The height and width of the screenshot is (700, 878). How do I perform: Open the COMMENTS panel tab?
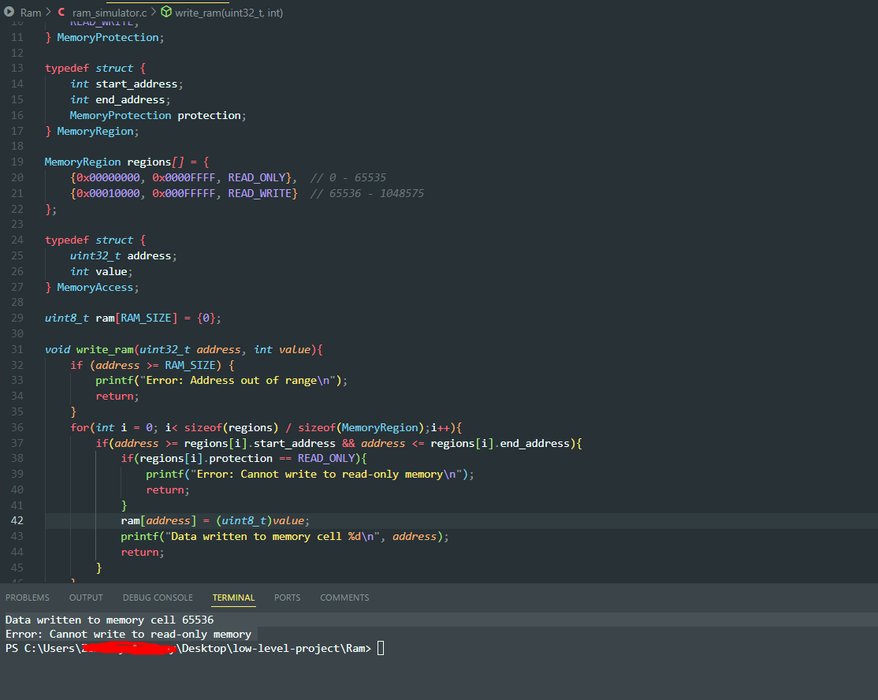coord(344,598)
